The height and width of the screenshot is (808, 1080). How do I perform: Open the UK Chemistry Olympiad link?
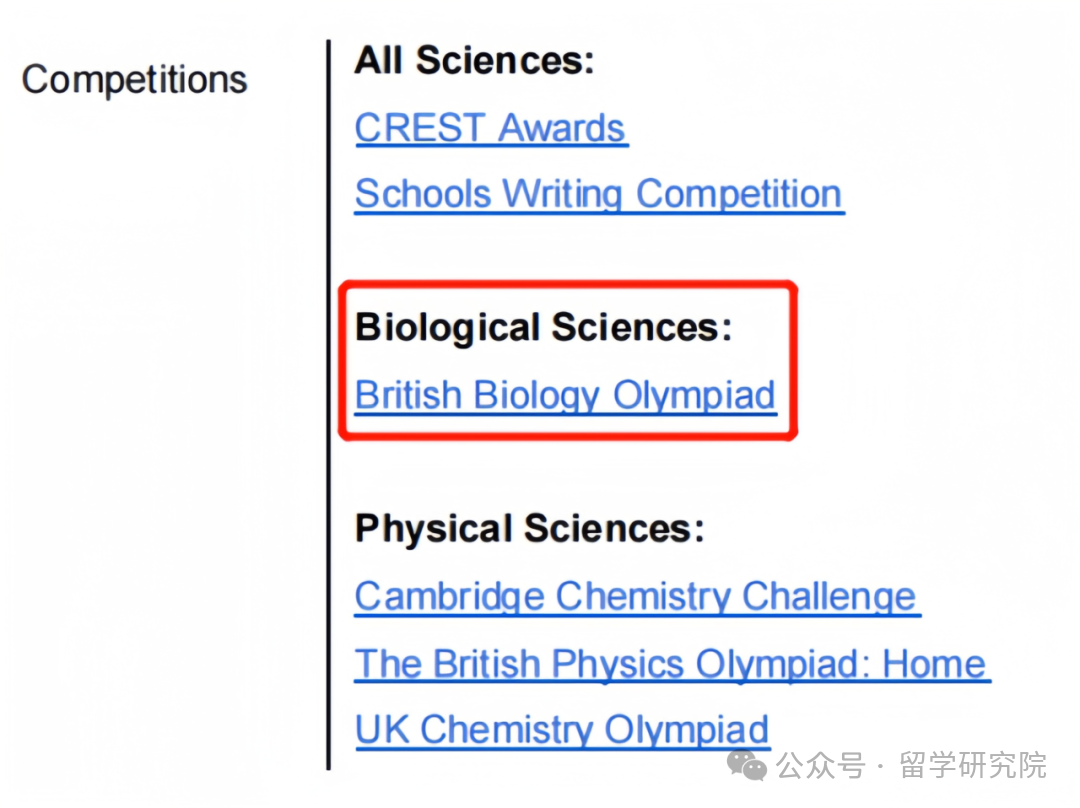point(562,730)
